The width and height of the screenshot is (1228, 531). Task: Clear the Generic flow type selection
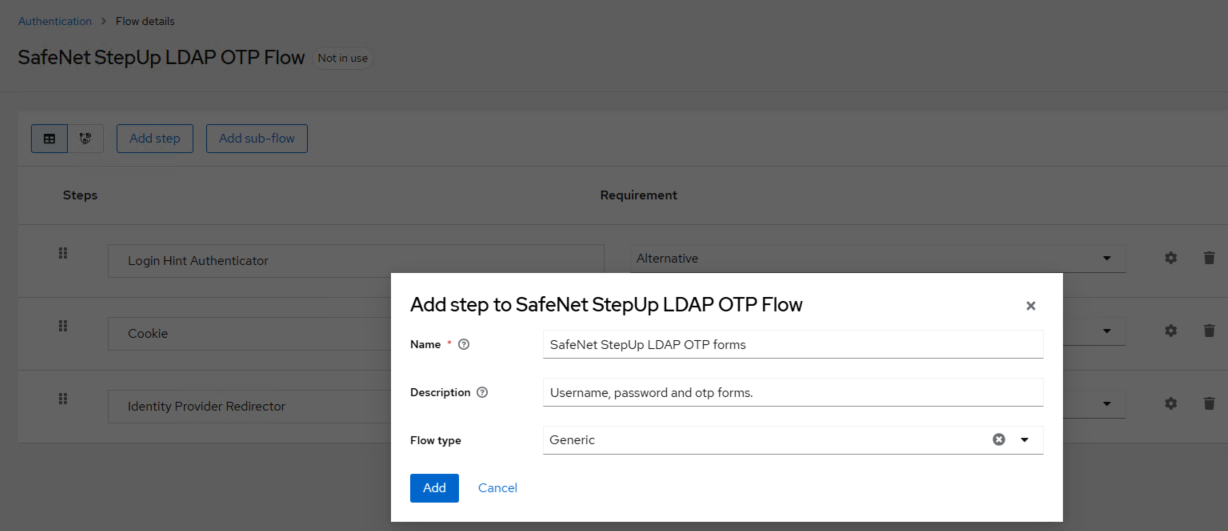(998, 440)
